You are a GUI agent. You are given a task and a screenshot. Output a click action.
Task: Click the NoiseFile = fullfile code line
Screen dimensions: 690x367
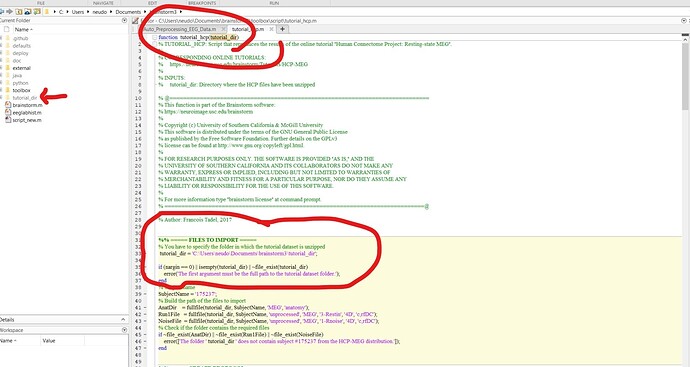pyautogui.click(x=268, y=321)
